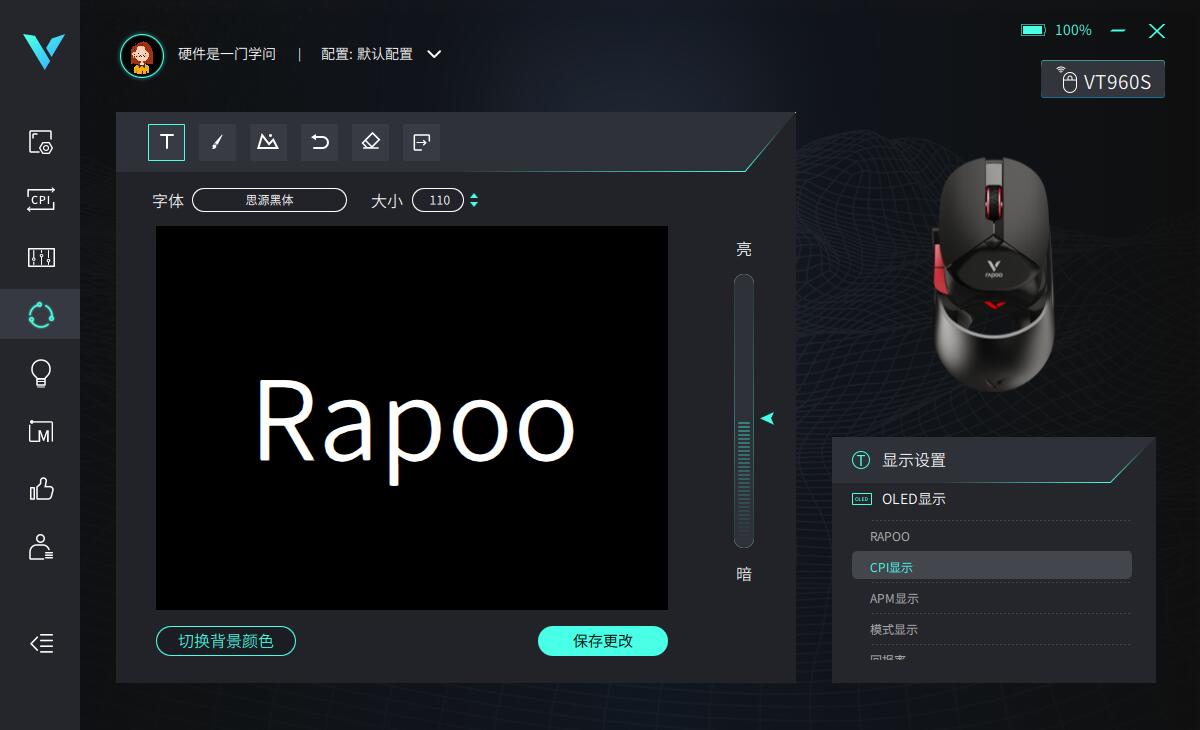This screenshot has height=730, width=1200.
Task: Select the Text tool in the OLED editor
Action: pos(166,142)
